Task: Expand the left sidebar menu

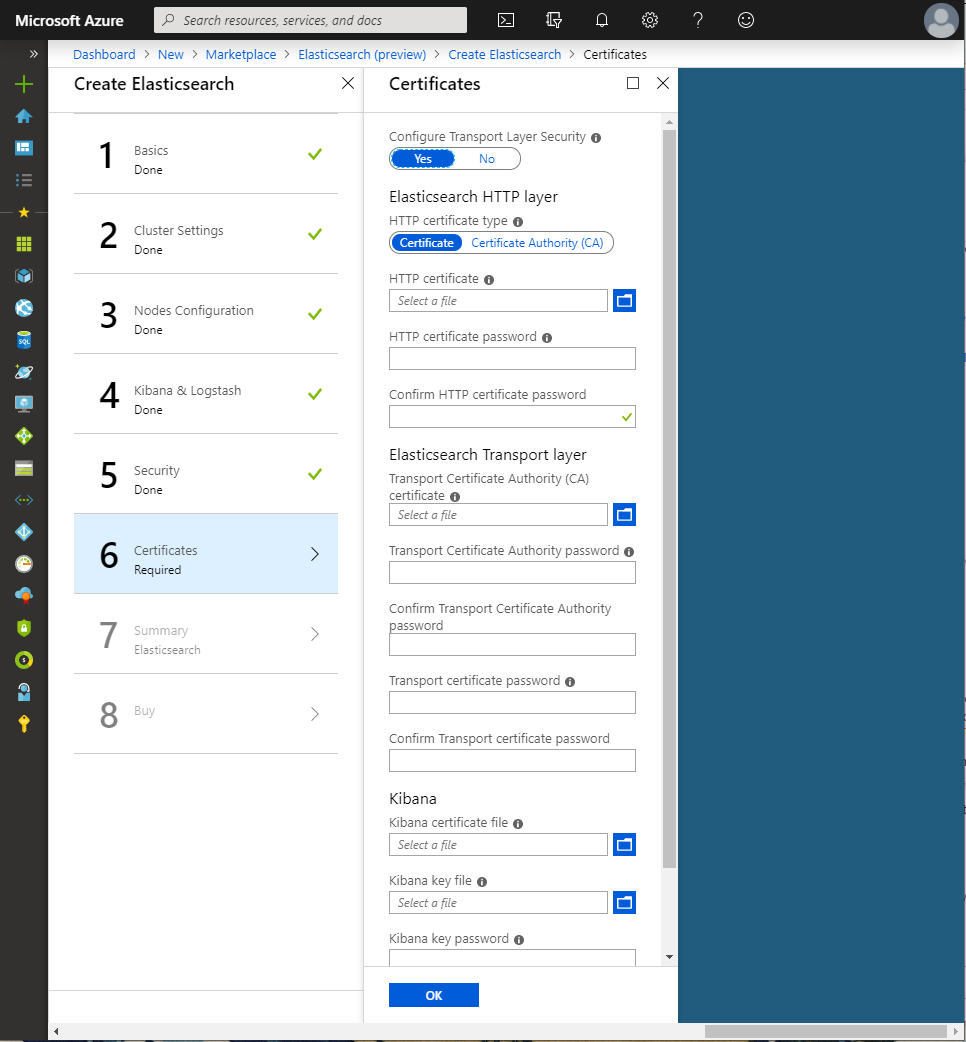Action: pos(33,54)
